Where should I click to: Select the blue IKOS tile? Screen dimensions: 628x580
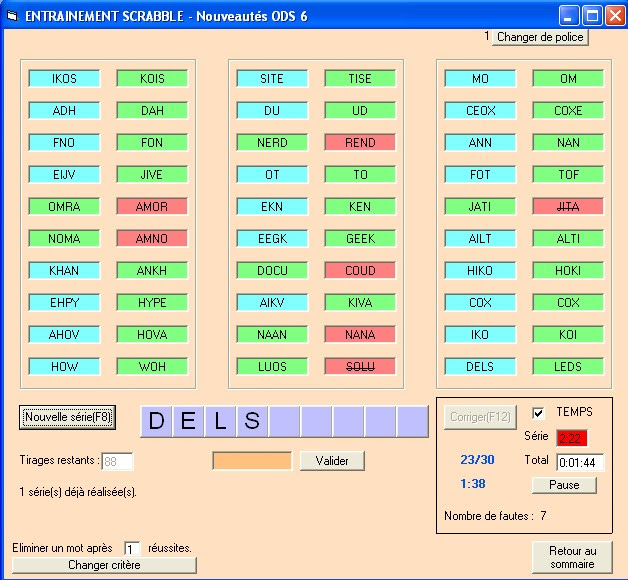[x=64, y=79]
